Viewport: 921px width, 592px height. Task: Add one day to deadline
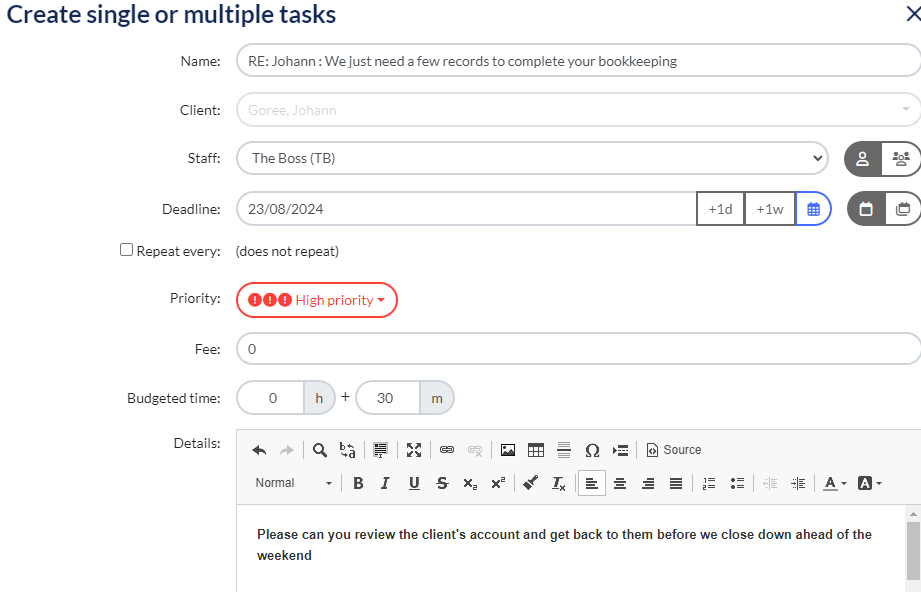coord(720,209)
